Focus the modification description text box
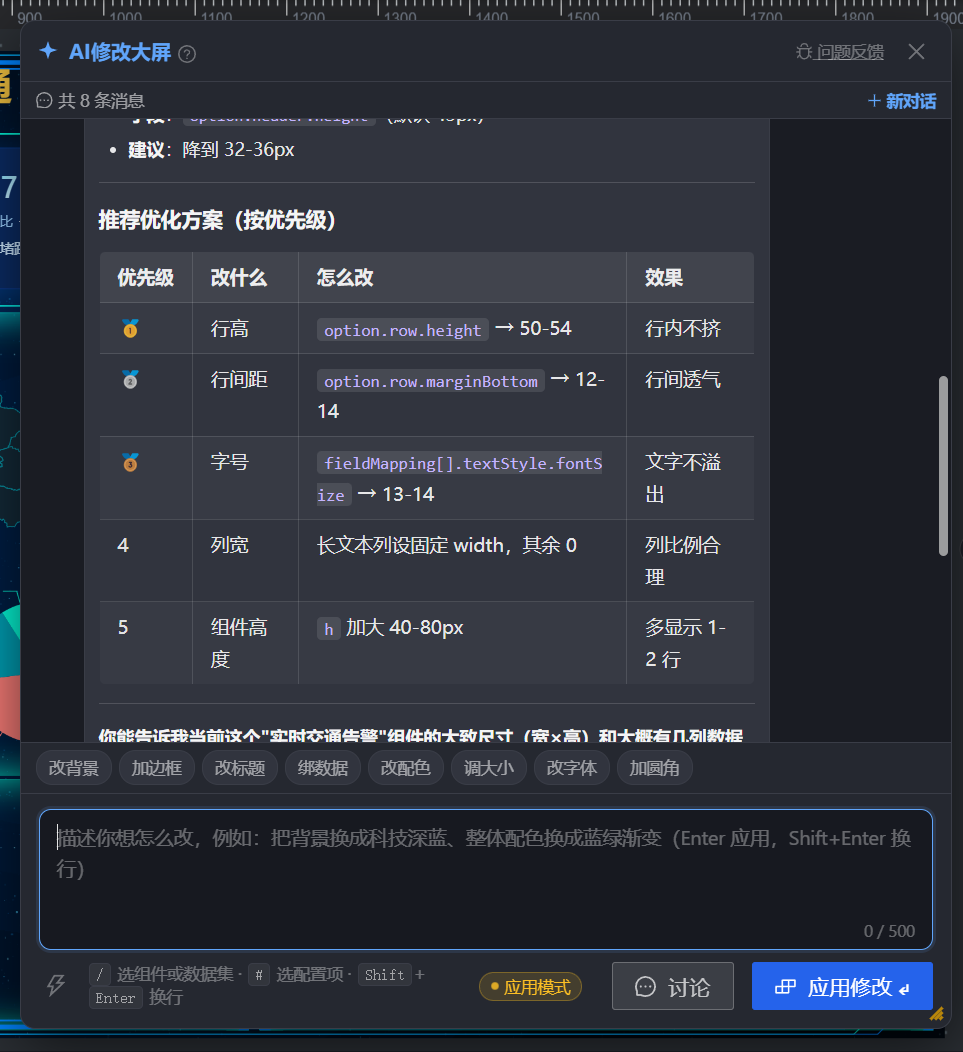Viewport: 963px width, 1052px height. click(486, 879)
